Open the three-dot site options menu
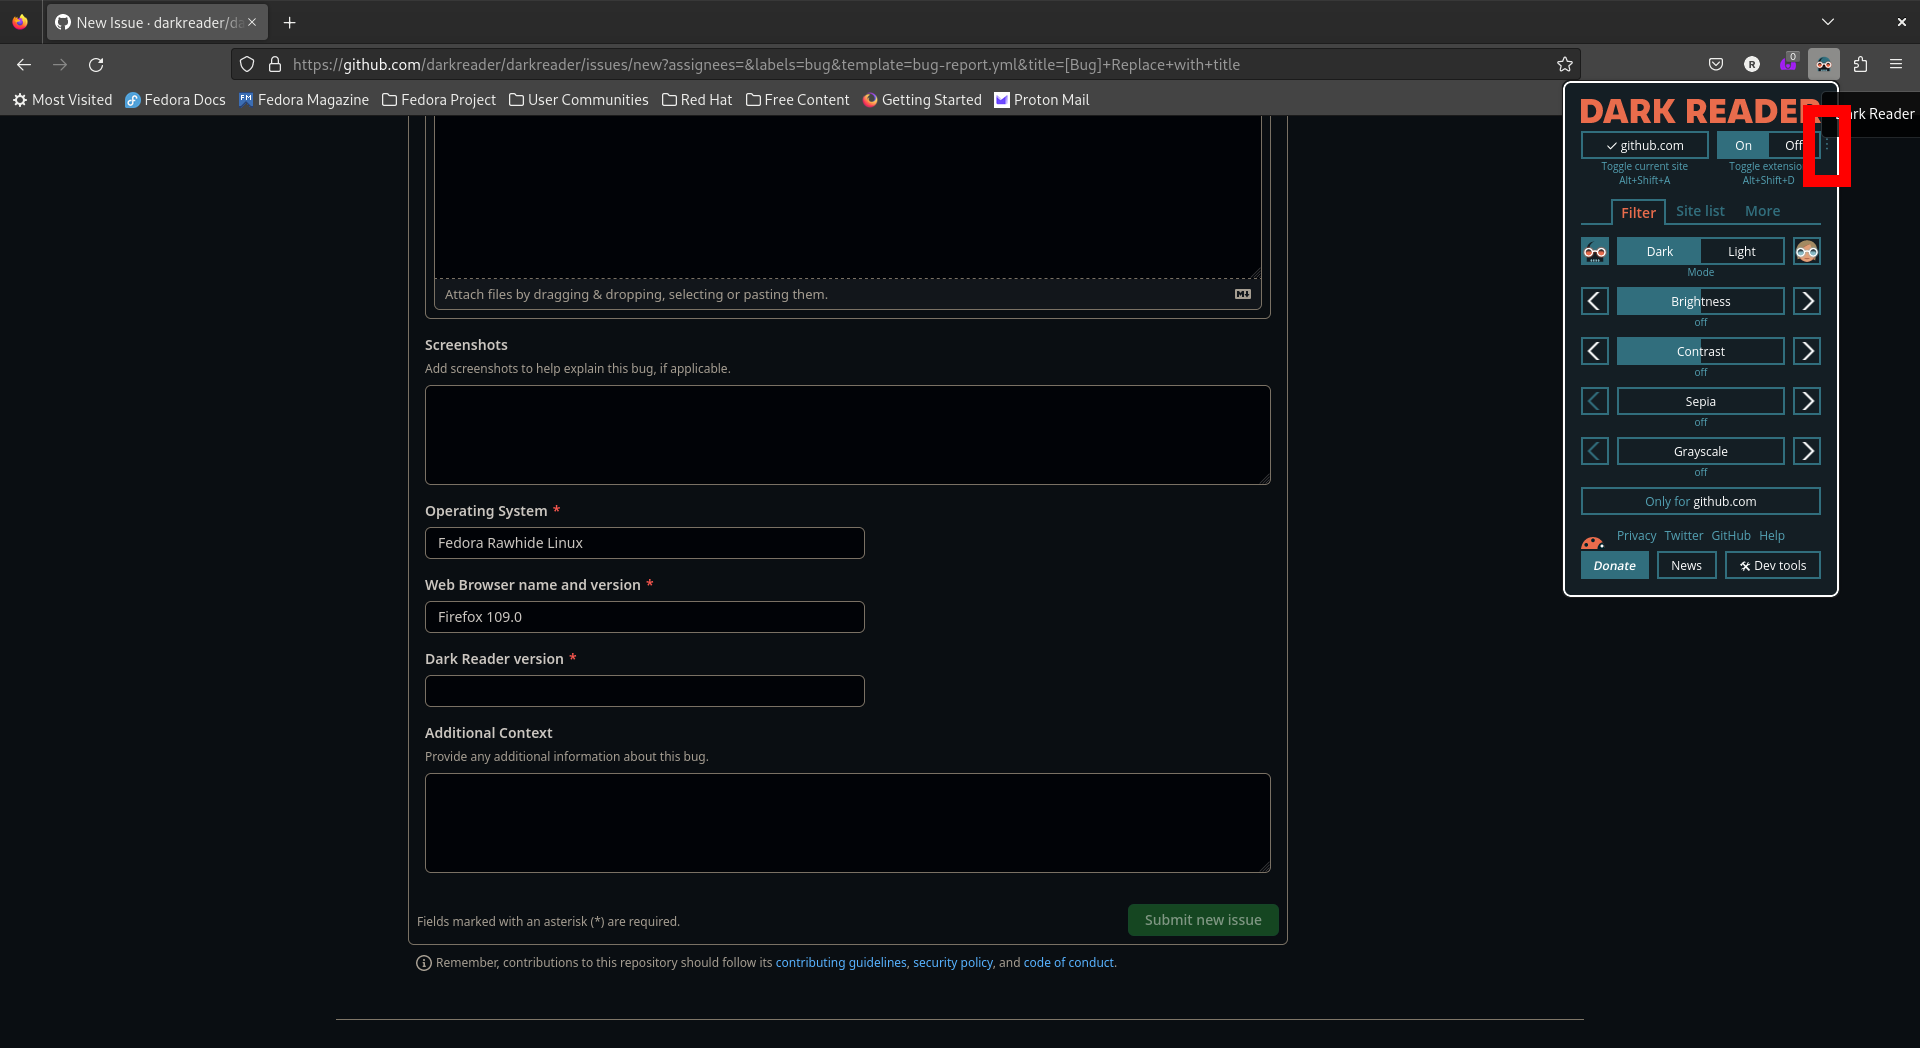The width and height of the screenshot is (1920, 1048). 1828,146
